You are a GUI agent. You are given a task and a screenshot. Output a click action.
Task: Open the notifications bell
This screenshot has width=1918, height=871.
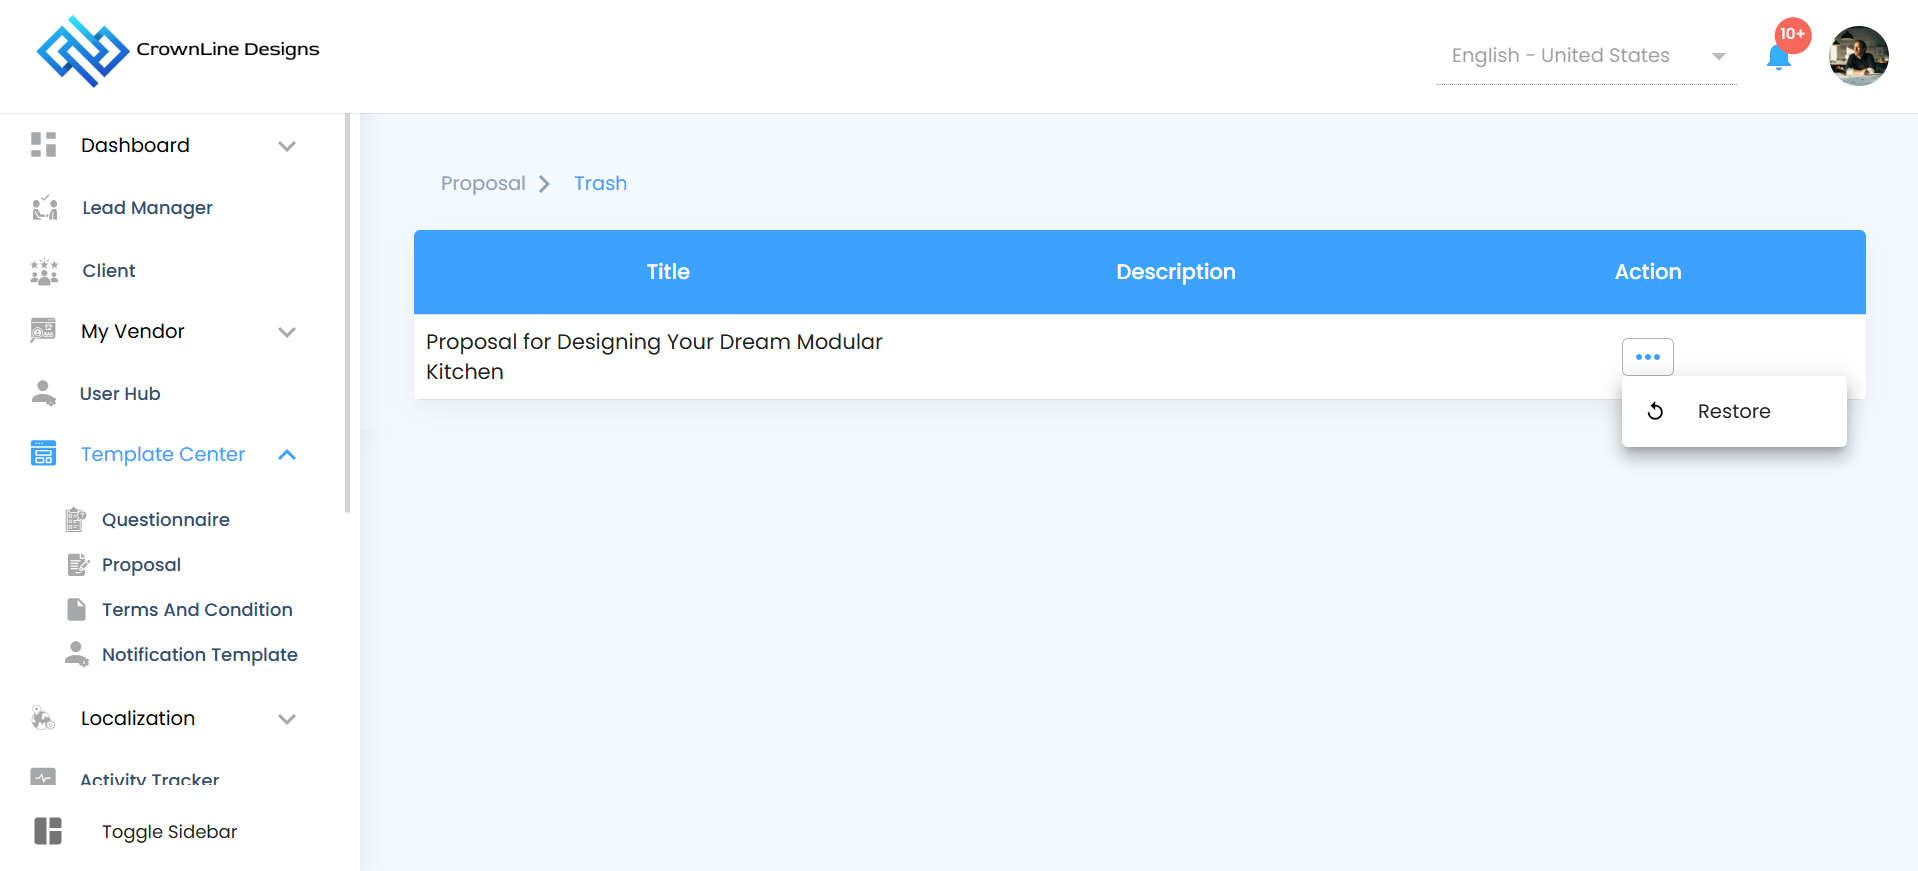point(1778,59)
